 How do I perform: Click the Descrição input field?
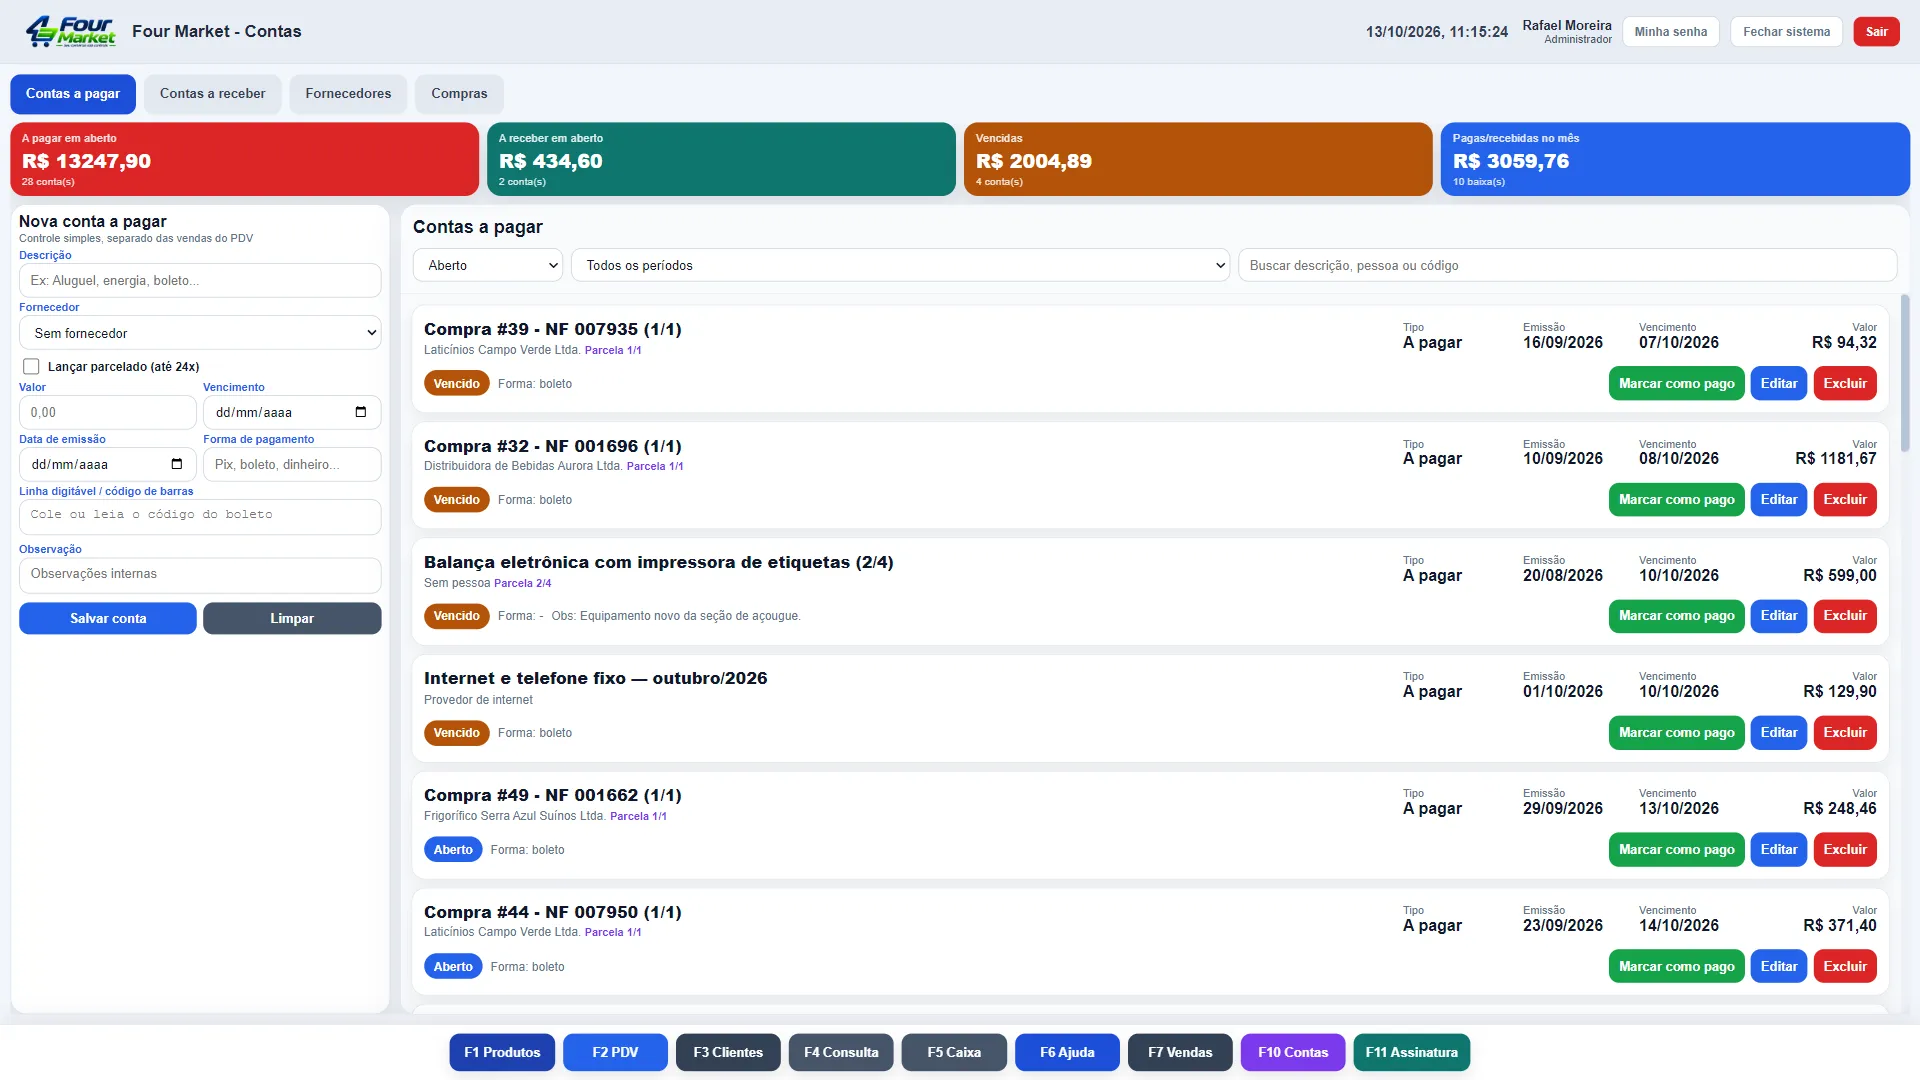tap(200, 281)
